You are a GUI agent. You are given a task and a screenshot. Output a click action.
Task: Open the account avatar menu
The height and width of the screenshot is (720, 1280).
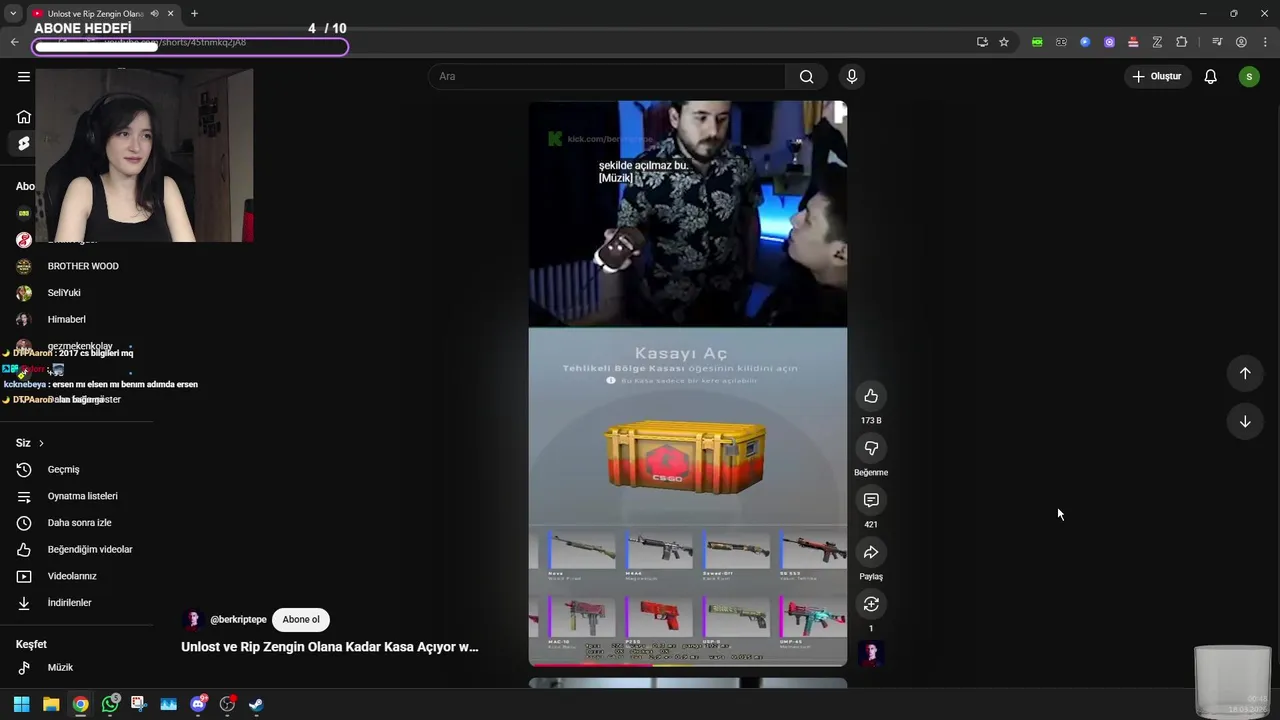(x=1249, y=76)
